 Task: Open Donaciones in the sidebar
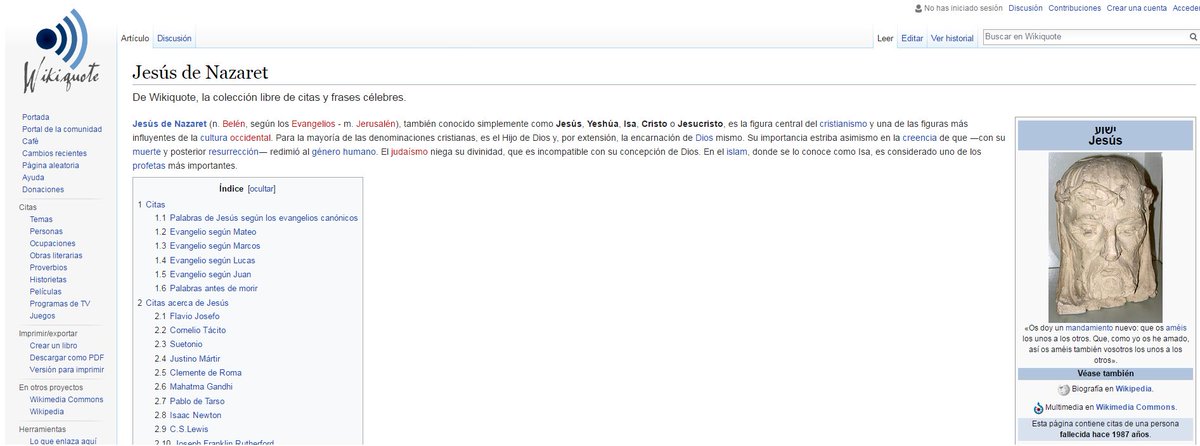pos(43,189)
